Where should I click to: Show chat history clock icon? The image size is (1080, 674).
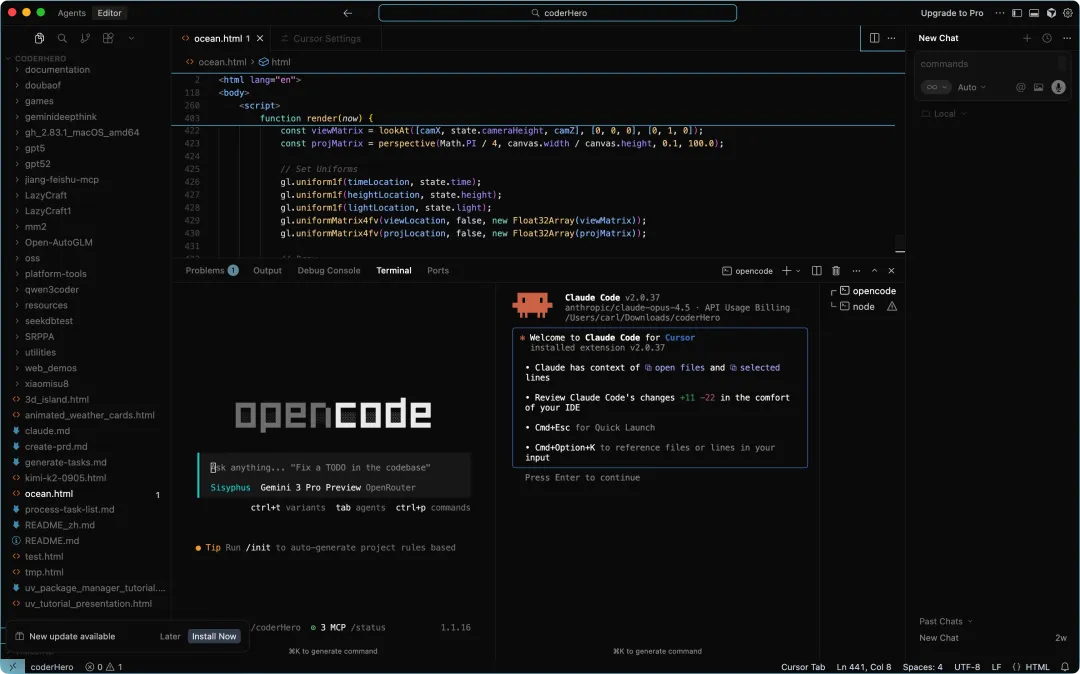(1047, 38)
